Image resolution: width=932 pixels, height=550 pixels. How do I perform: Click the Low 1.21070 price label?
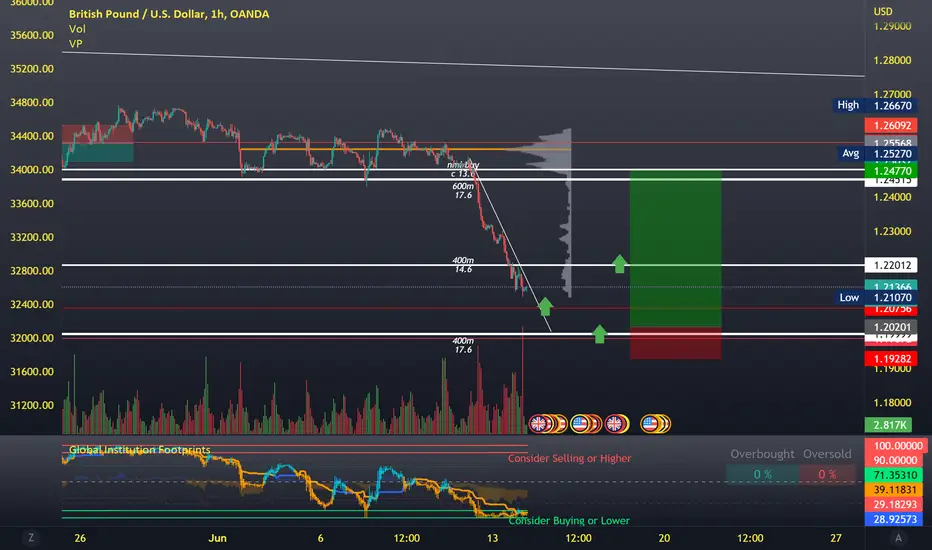point(877,297)
